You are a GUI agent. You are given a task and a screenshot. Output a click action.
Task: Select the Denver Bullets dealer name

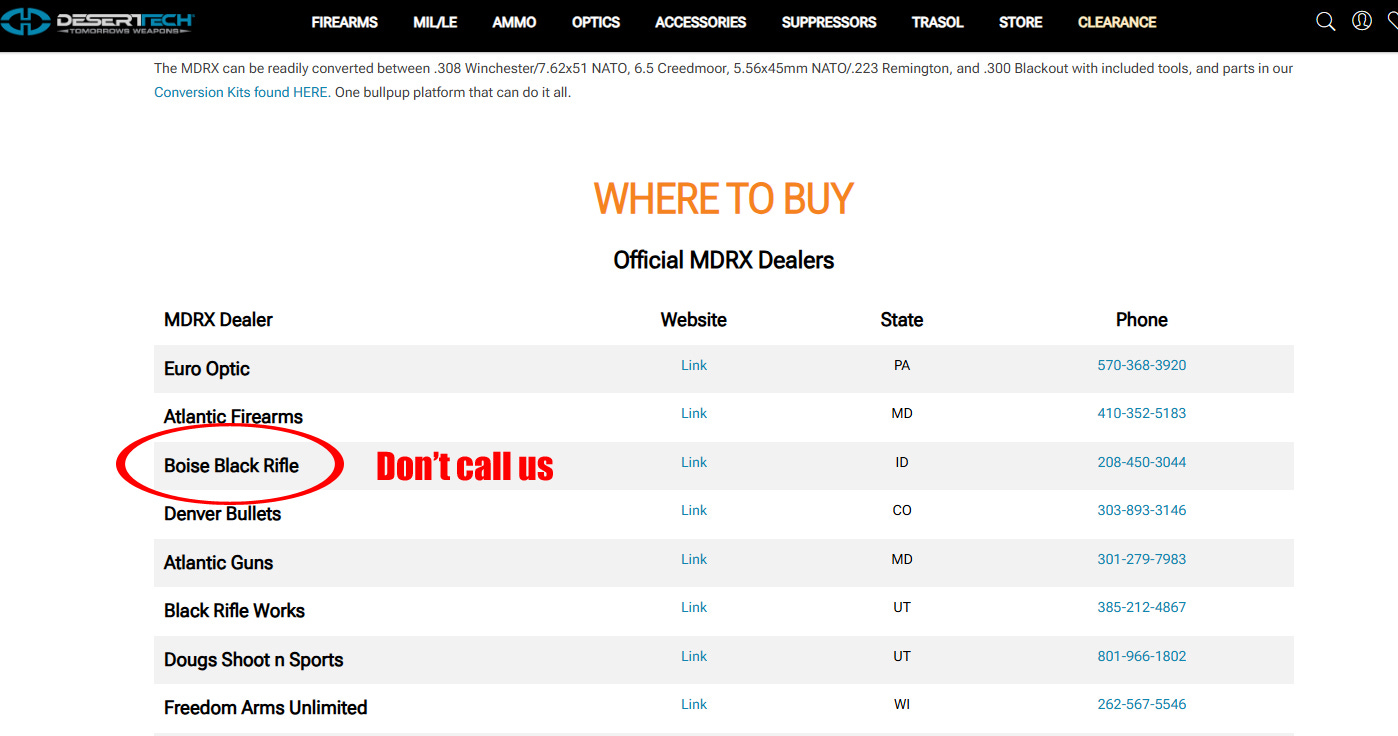point(222,514)
